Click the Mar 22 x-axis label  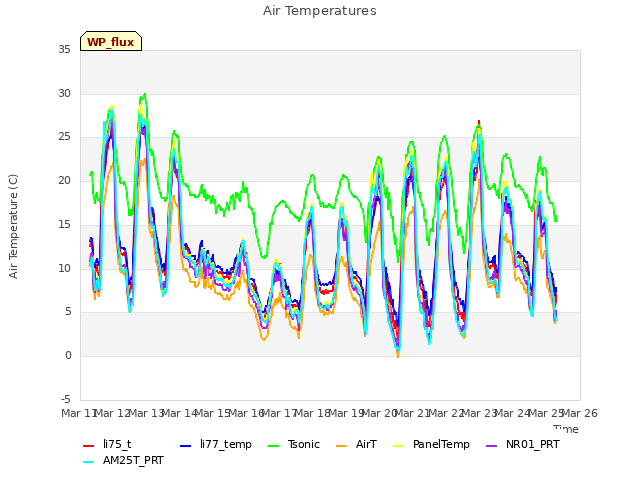tap(446, 413)
